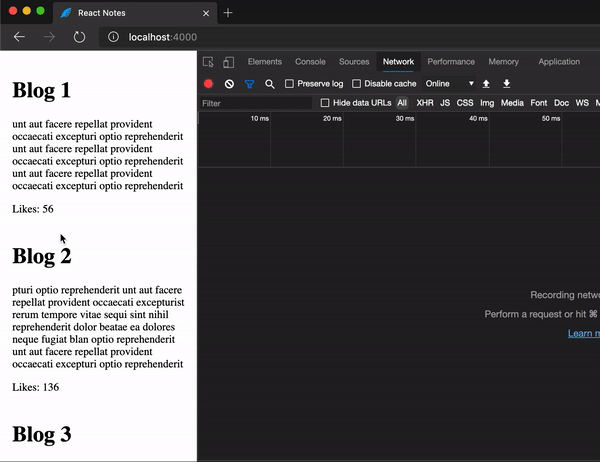Viewport: 600px width, 462px height.
Task: Switch to the Console tab
Action: 310,62
